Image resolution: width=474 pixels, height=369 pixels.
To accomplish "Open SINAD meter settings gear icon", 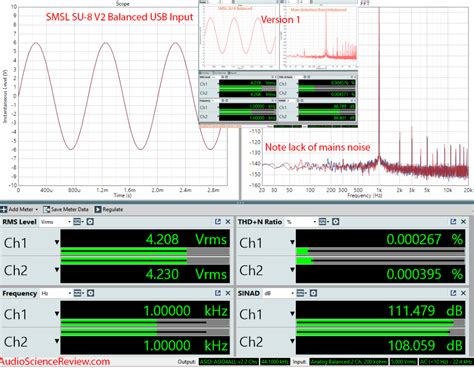I will click(x=313, y=293).
